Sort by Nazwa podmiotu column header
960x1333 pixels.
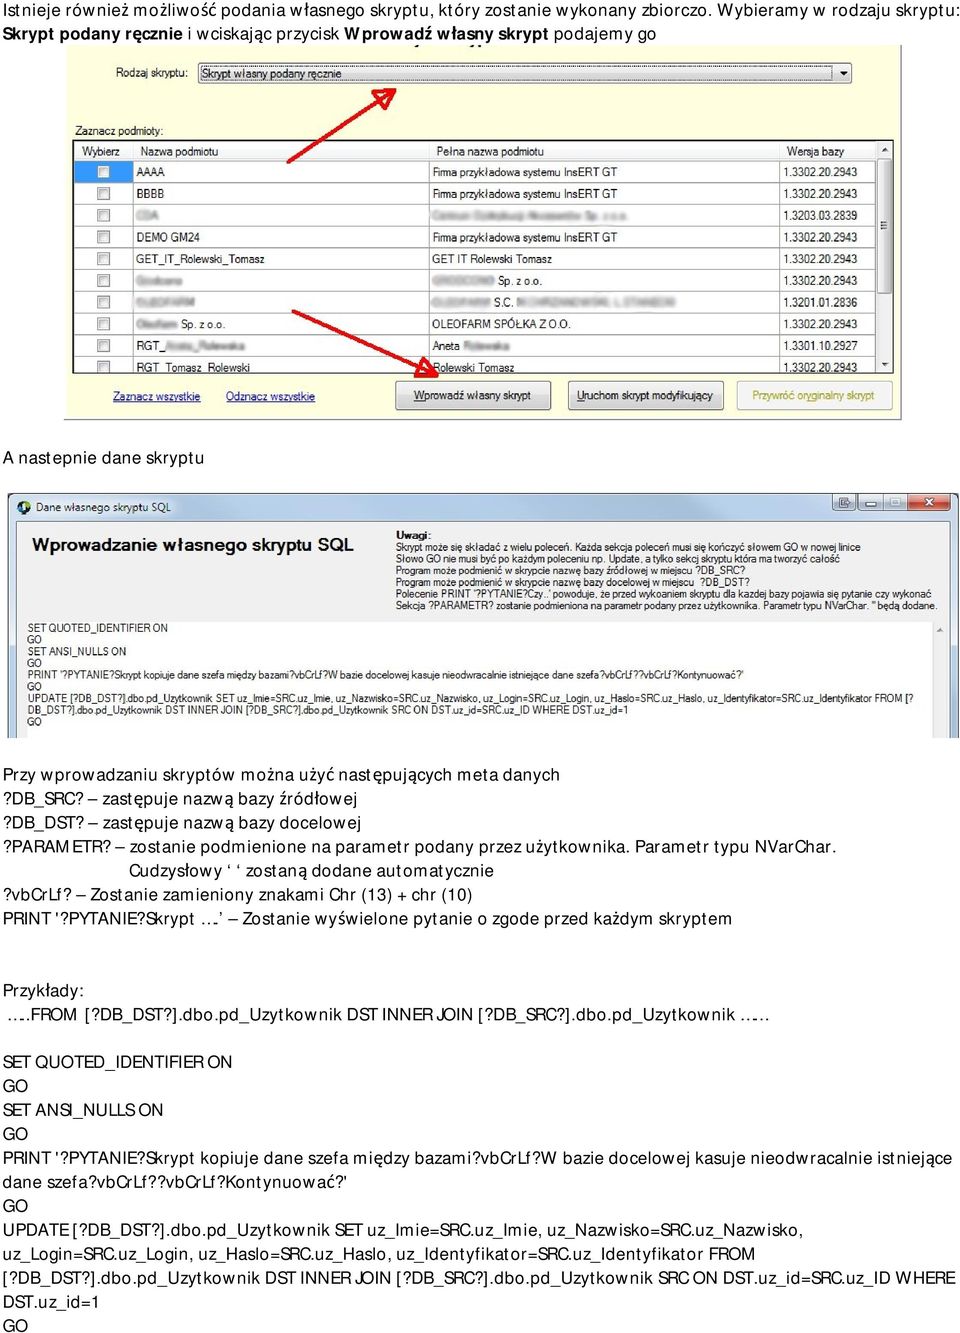281,151
